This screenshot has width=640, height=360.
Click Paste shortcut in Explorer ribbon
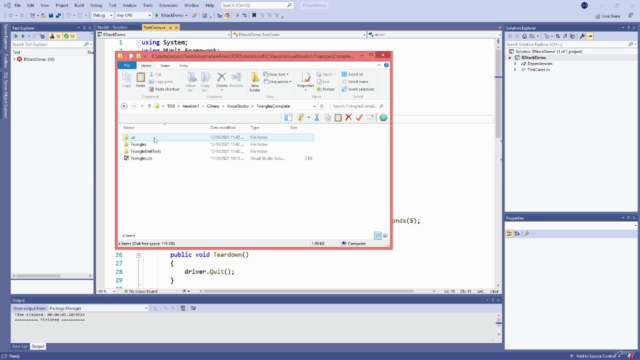coord(164,89)
